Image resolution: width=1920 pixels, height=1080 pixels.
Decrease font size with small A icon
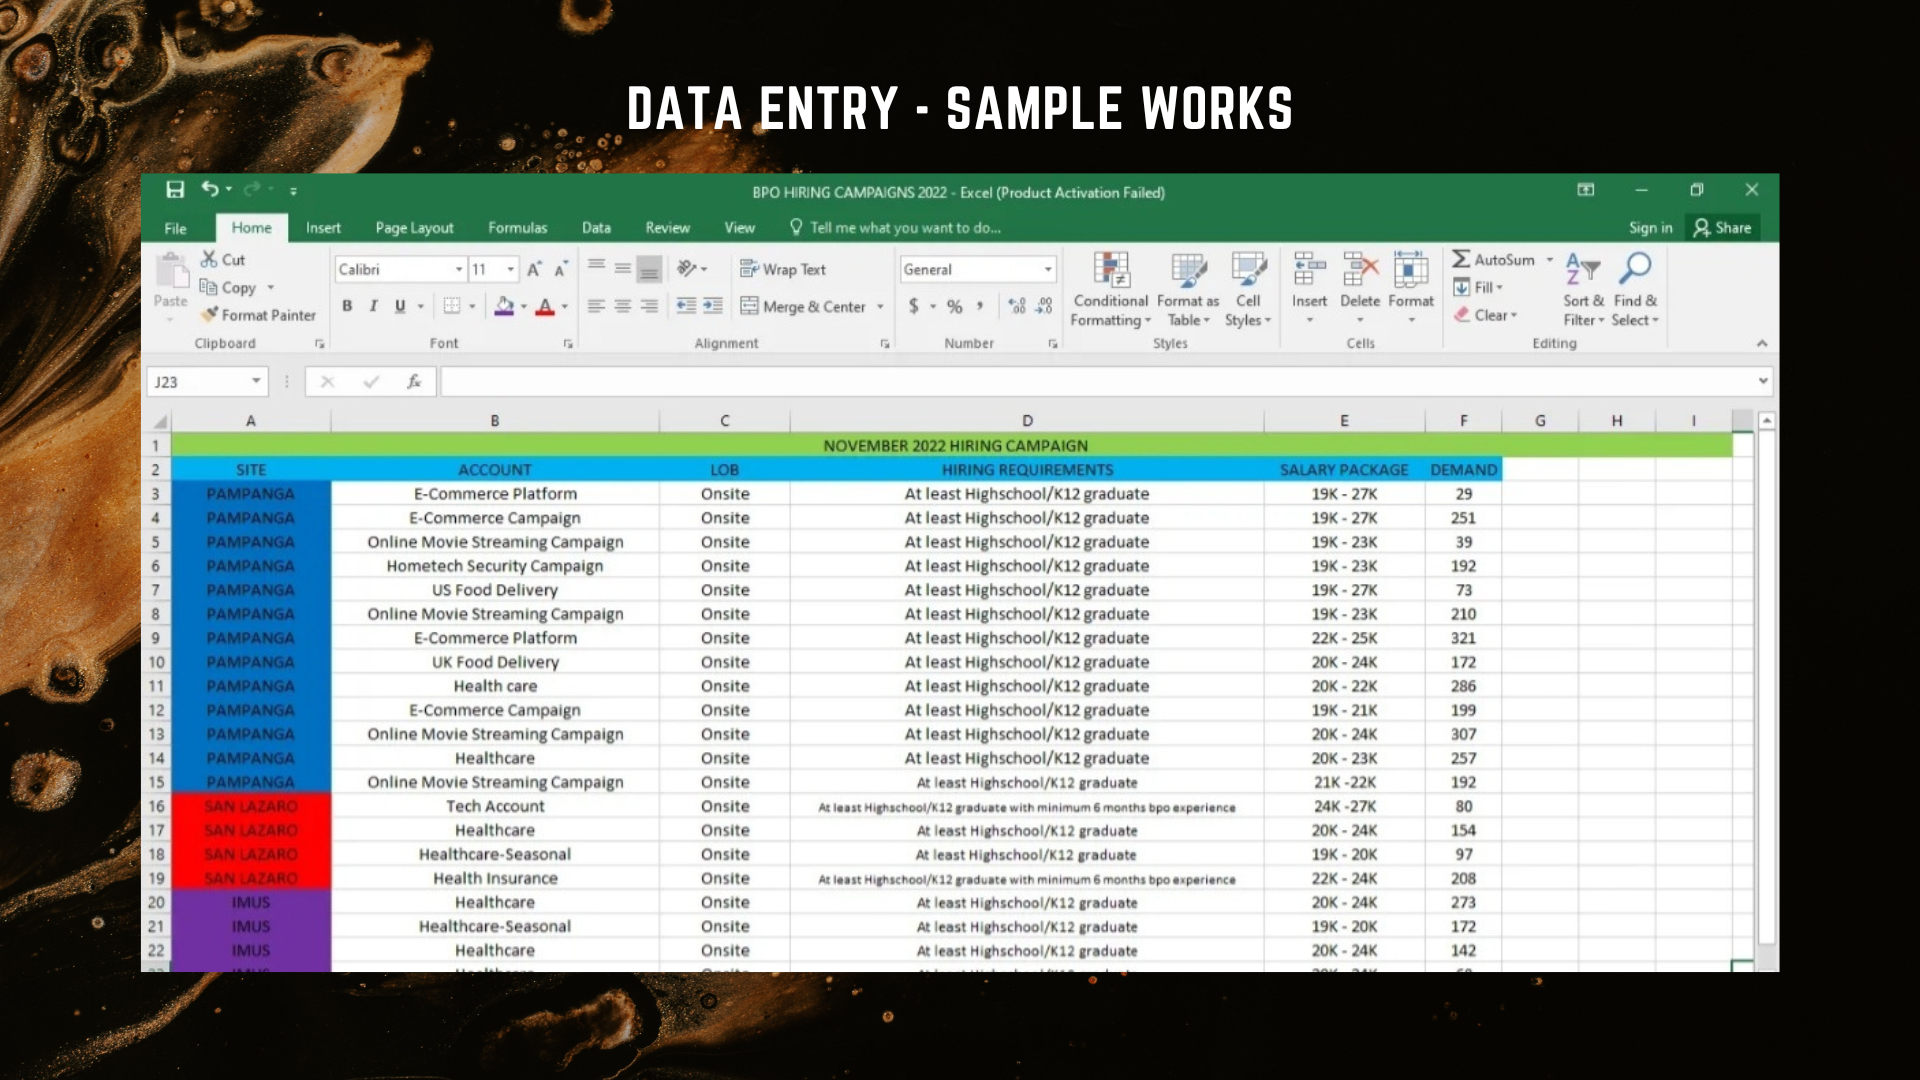coord(561,269)
